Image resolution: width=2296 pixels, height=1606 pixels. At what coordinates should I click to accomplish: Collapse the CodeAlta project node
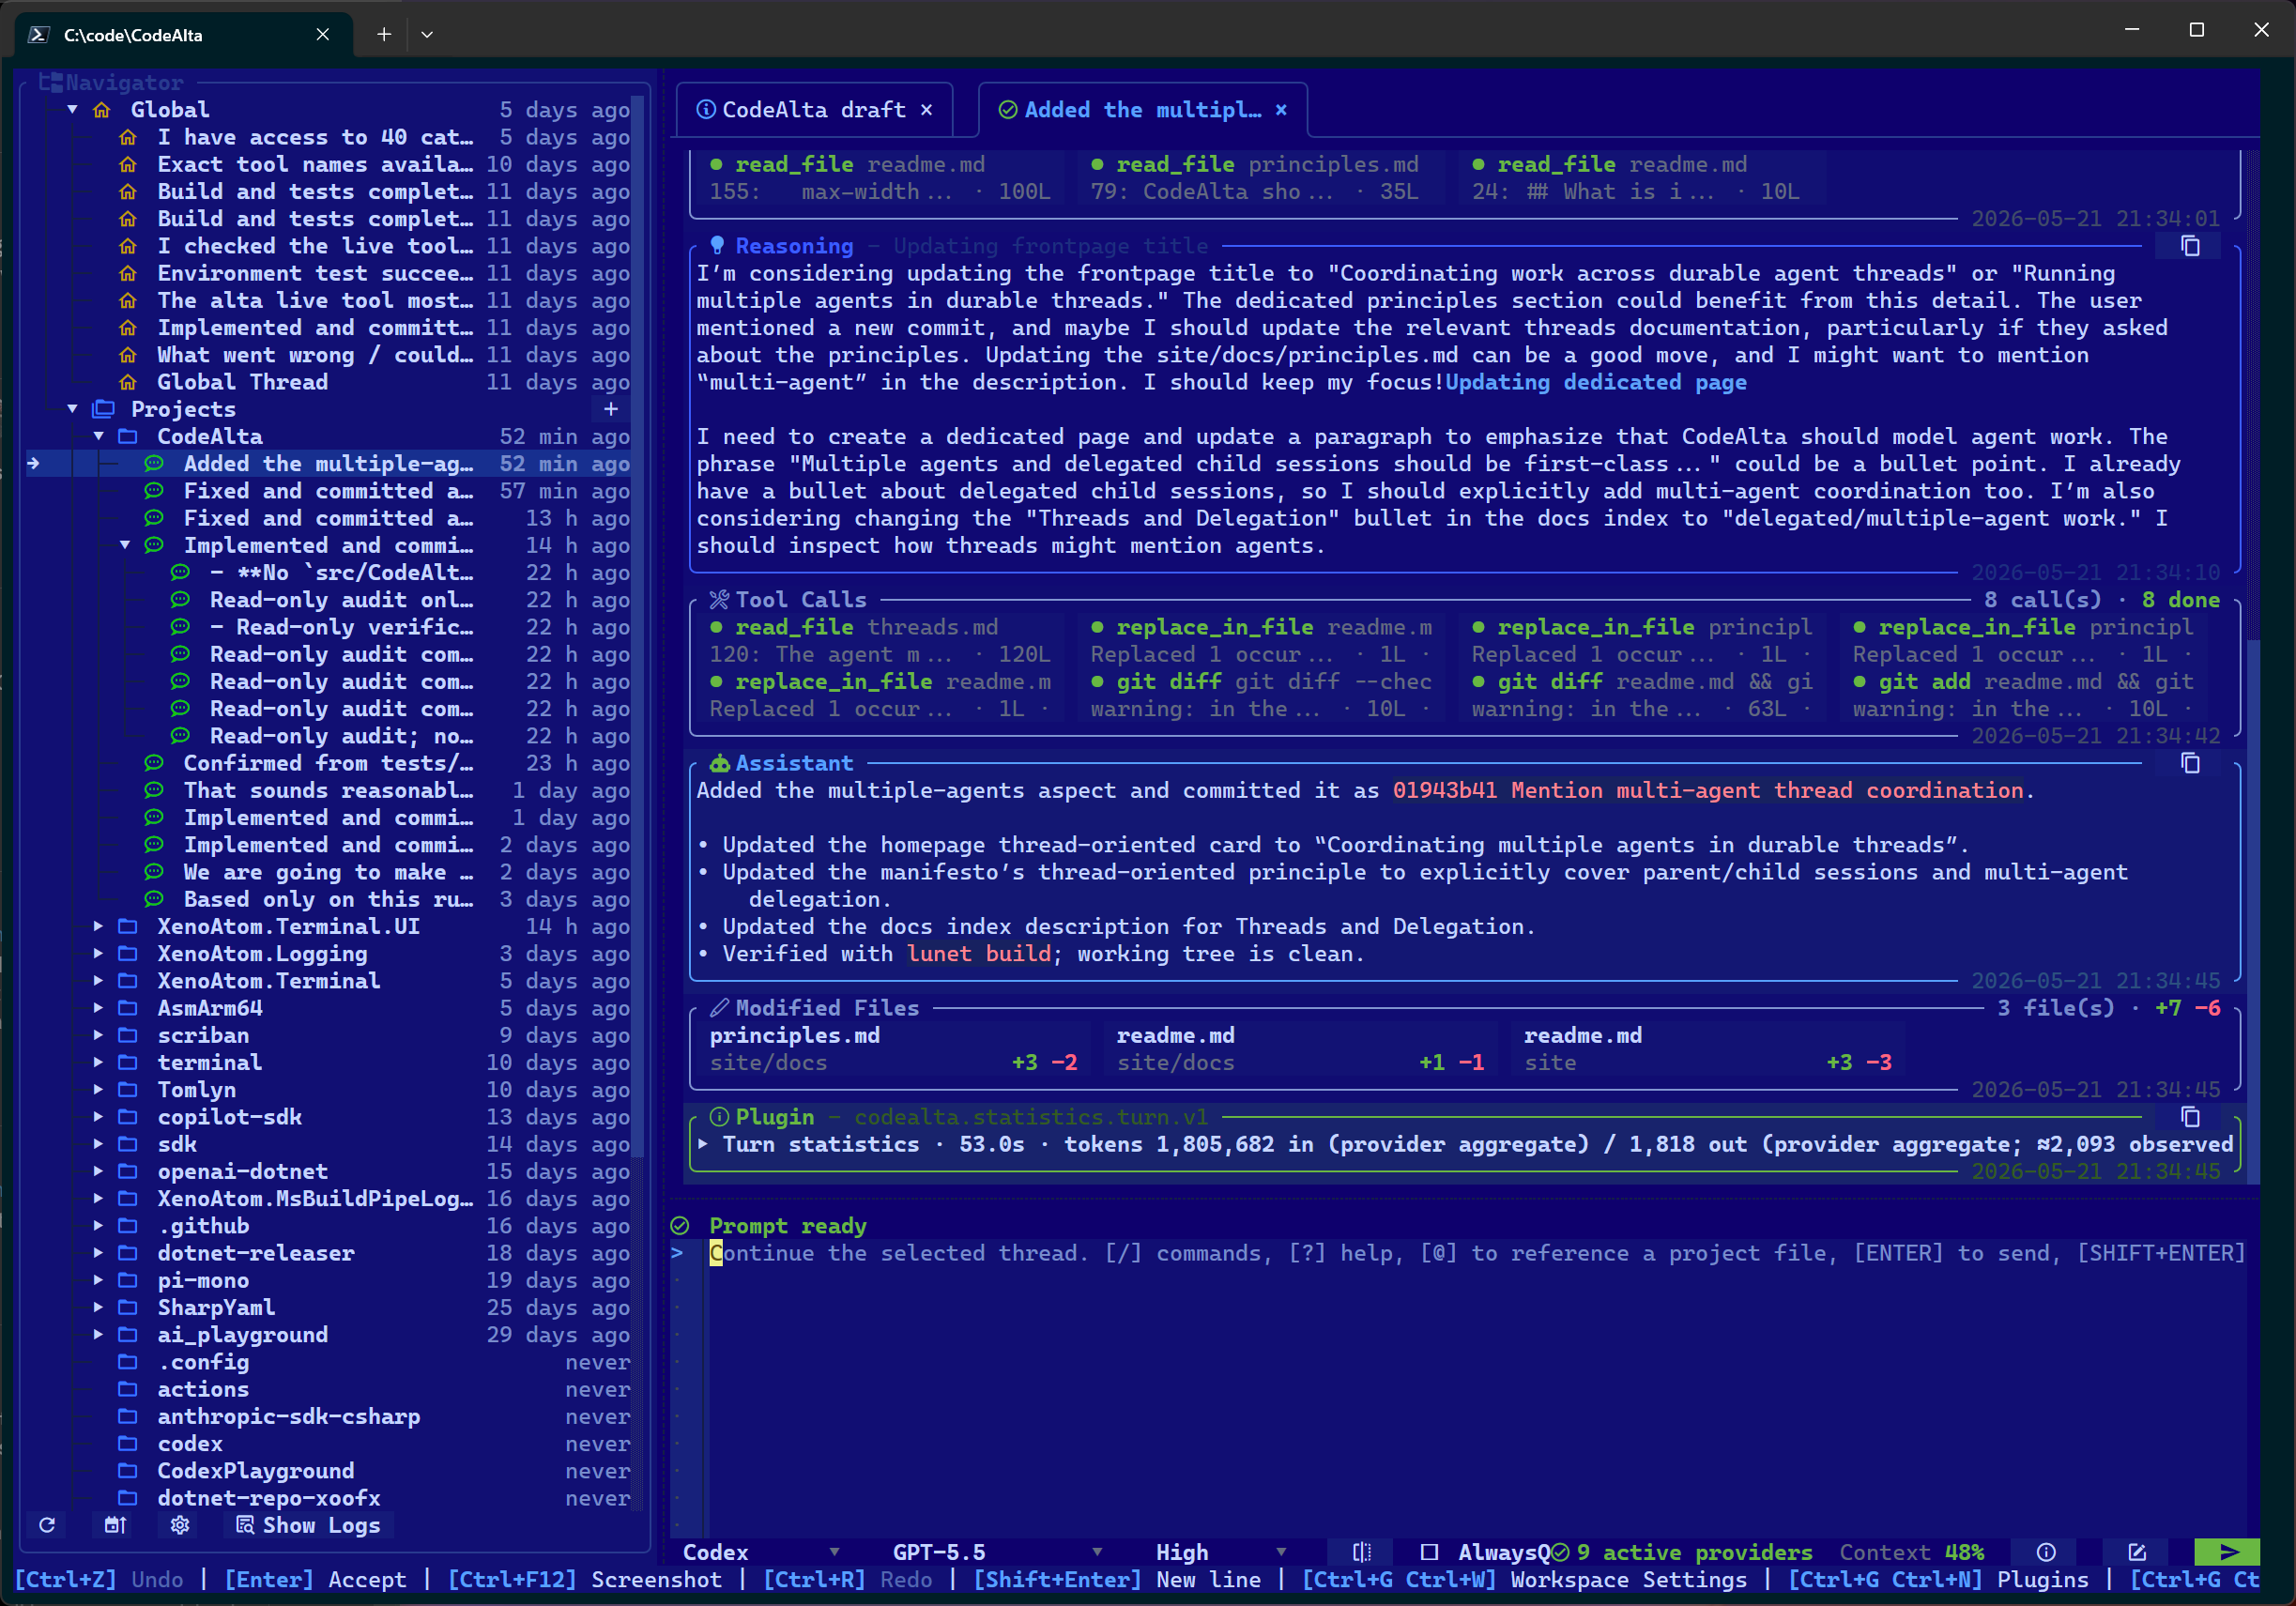pyautogui.click(x=98, y=435)
